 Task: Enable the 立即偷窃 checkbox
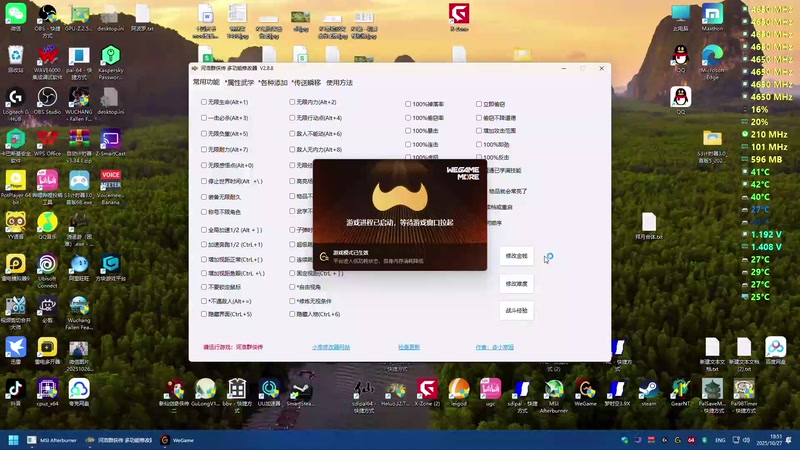coord(479,104)
